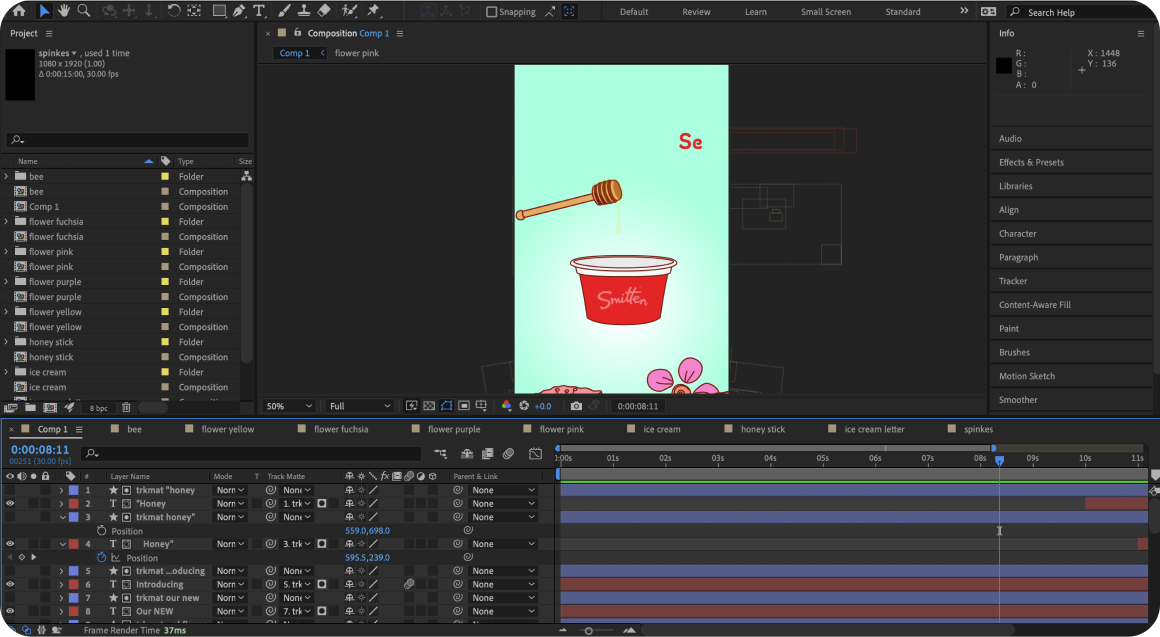Toggle Mask and Shape Path visibility
The height and width of the screenshot is (637, 1160).
point(446,406)
